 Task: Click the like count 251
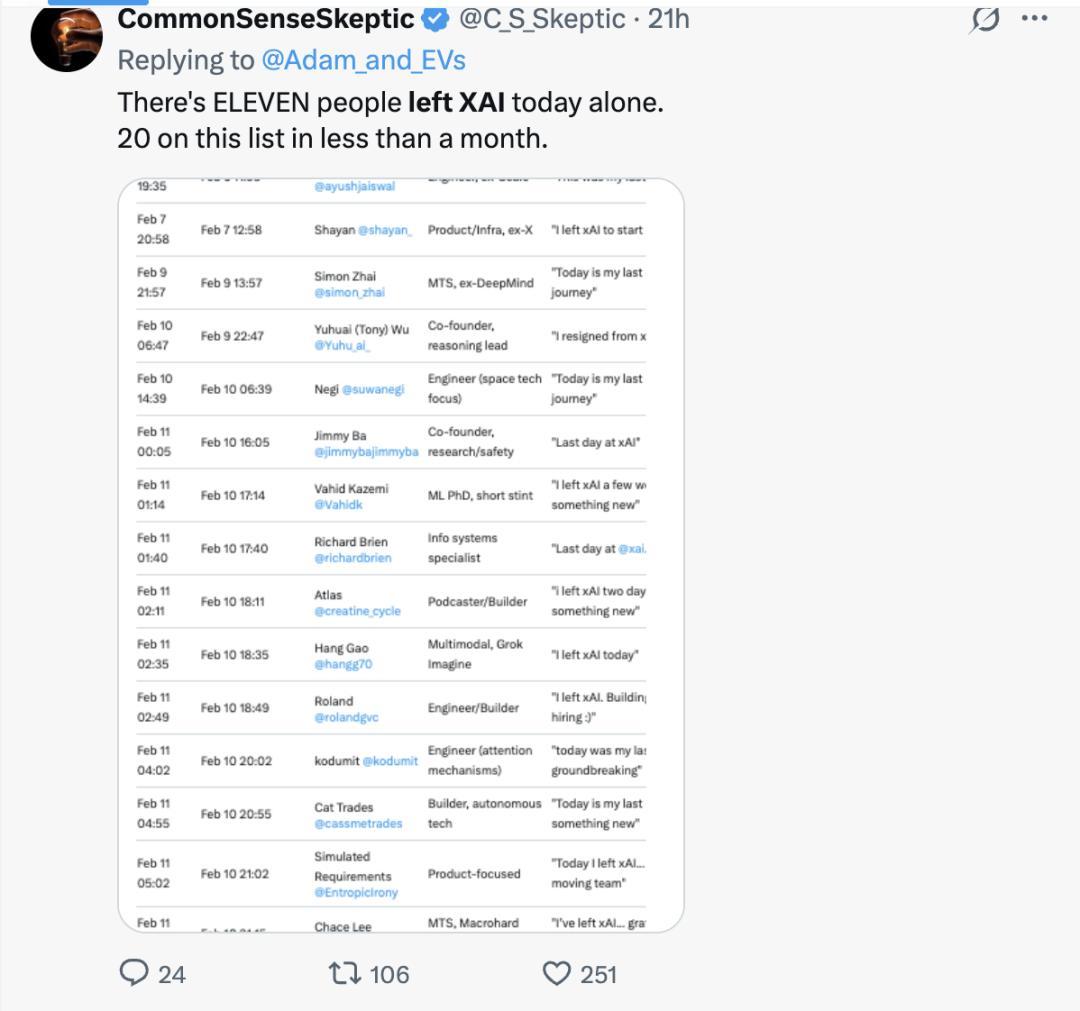click(x=598, y=974)
